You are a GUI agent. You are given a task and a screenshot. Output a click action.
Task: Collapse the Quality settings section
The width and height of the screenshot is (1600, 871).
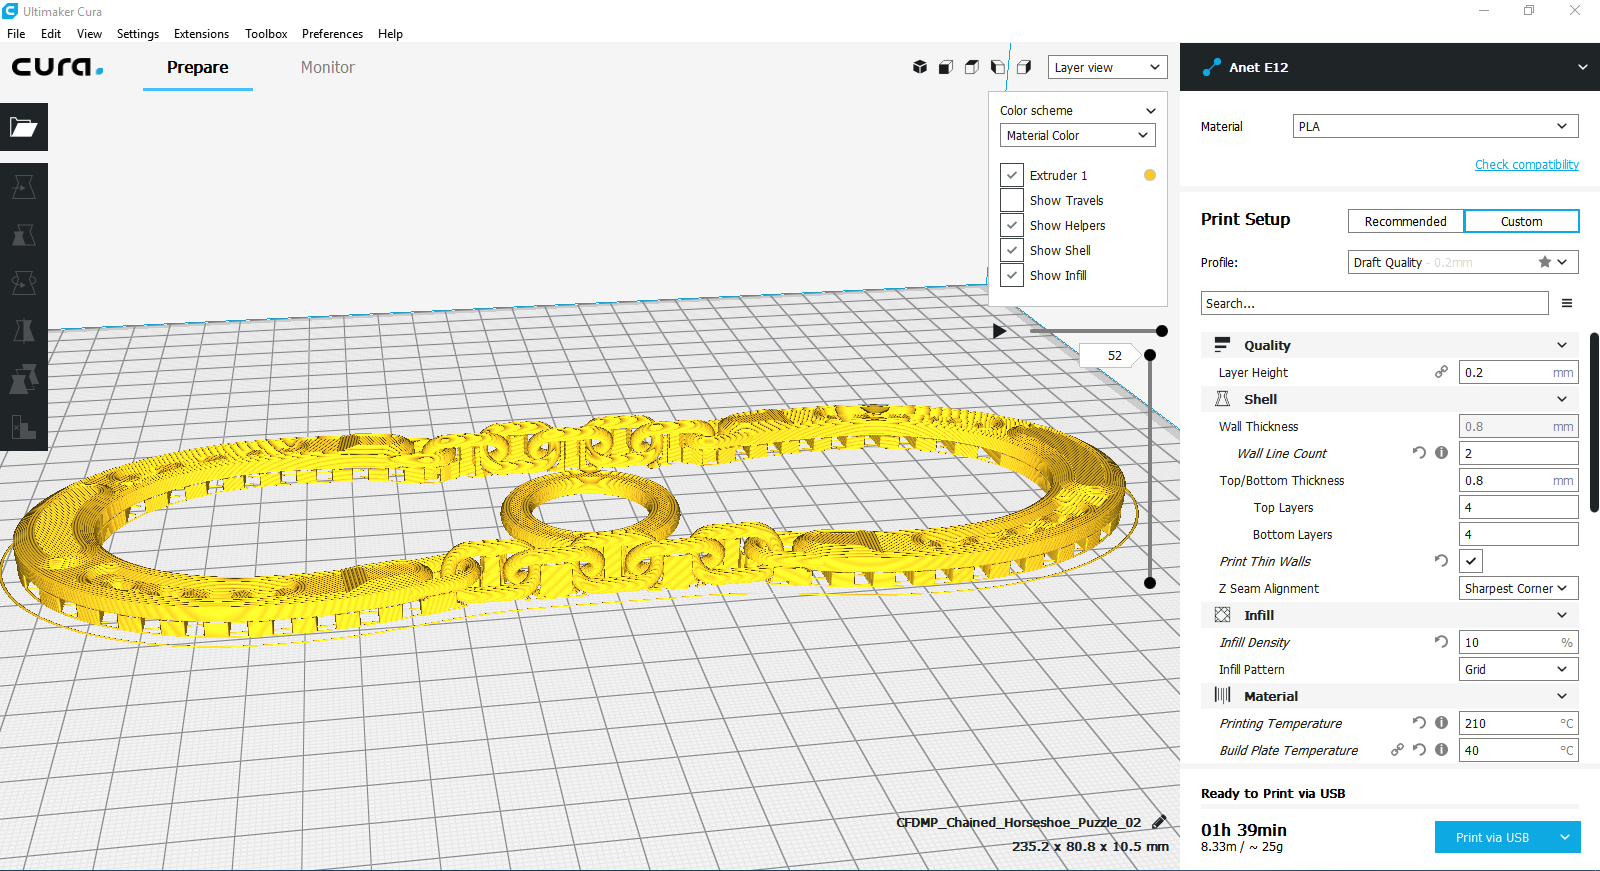coord(1390,345)
